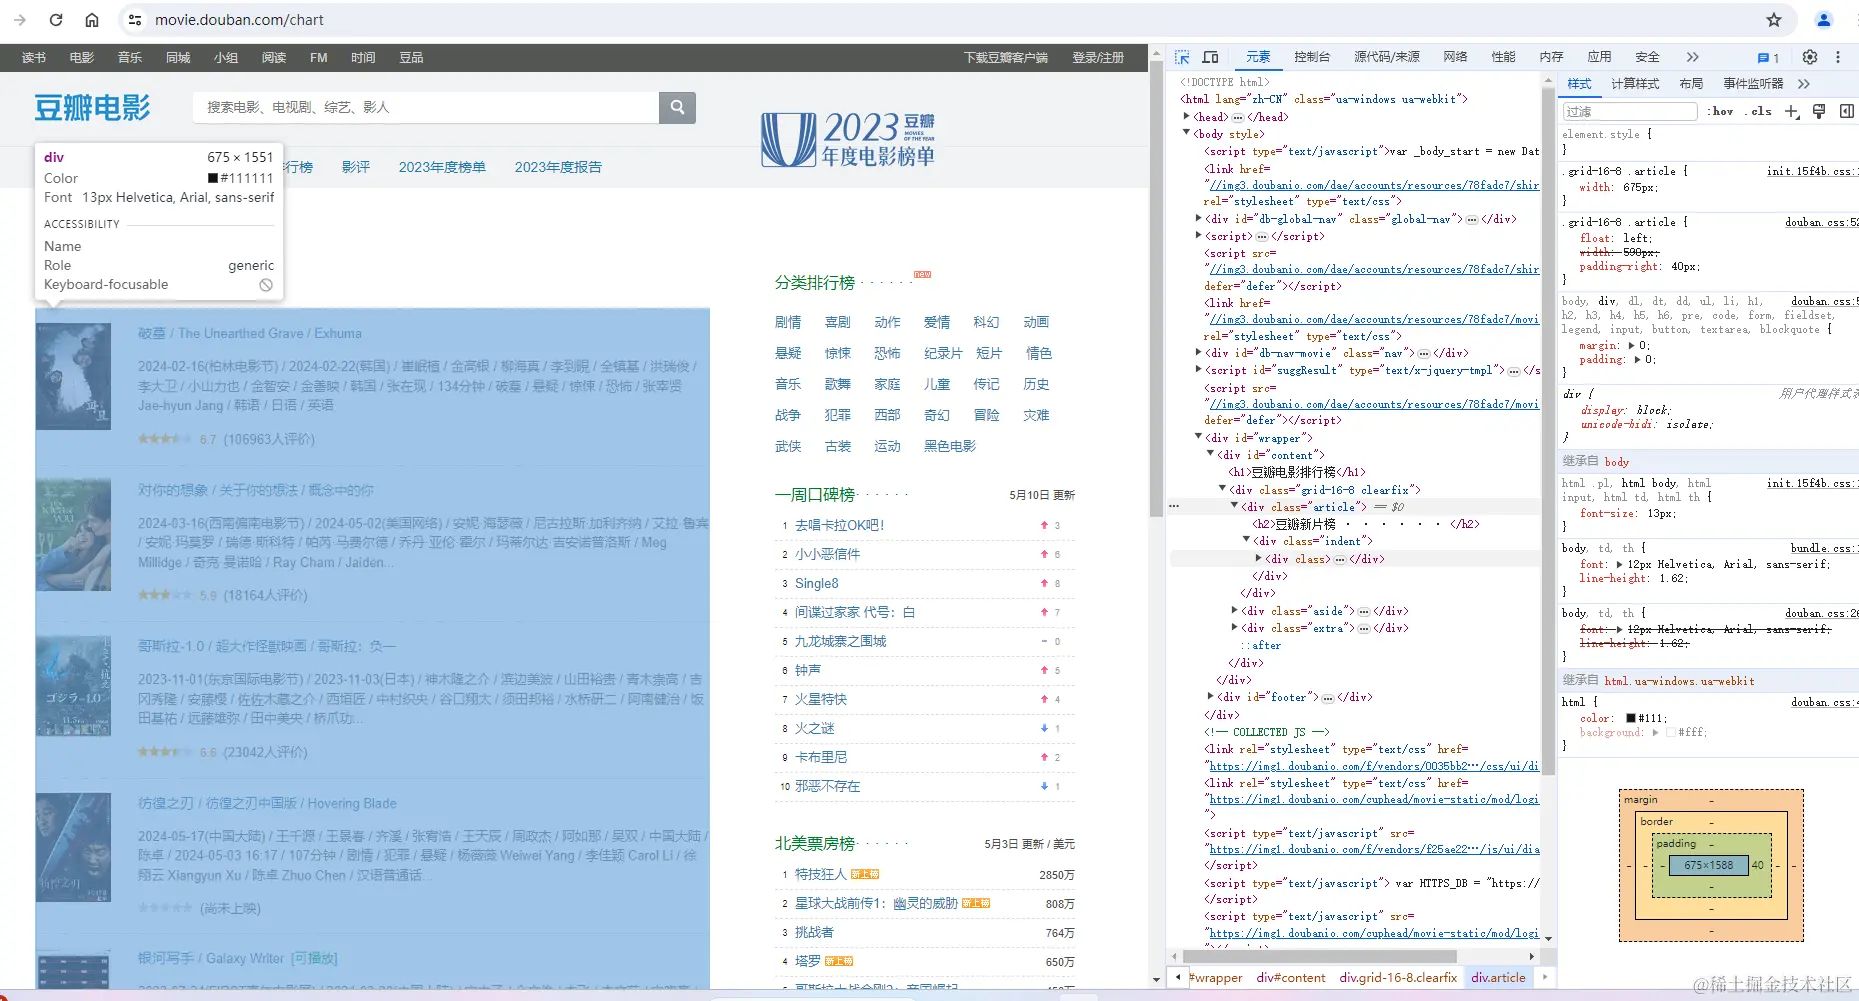Collapse the div.article node arrow

coord(1235,506)
